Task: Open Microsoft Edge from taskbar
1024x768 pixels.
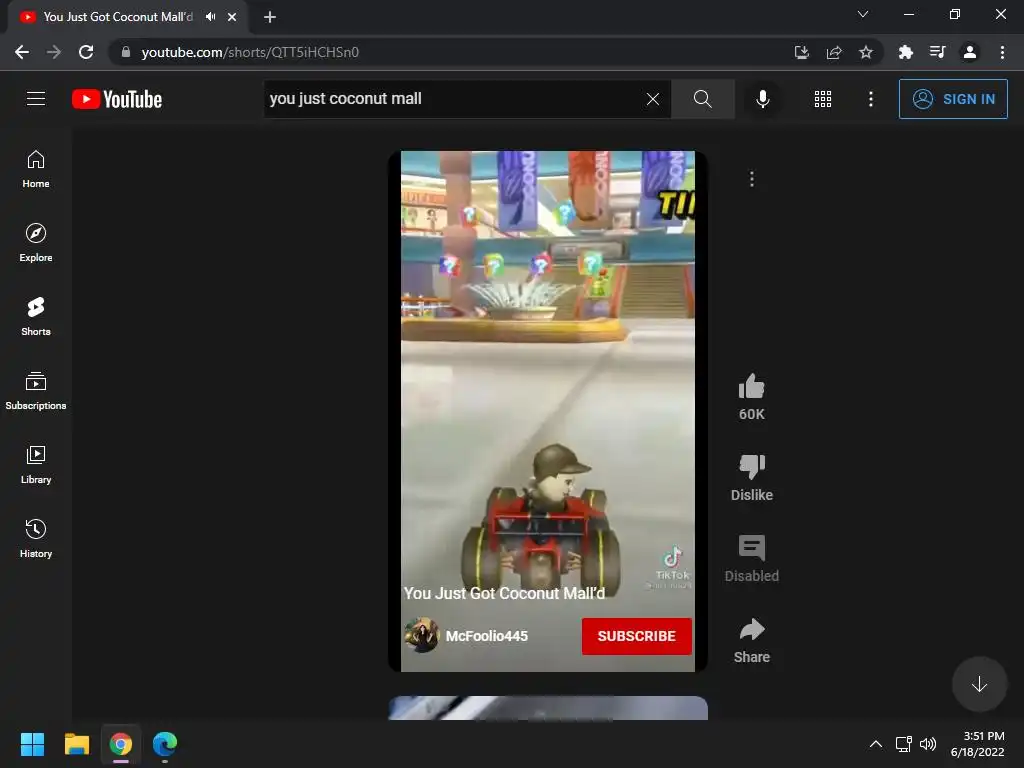Action: 165,744
